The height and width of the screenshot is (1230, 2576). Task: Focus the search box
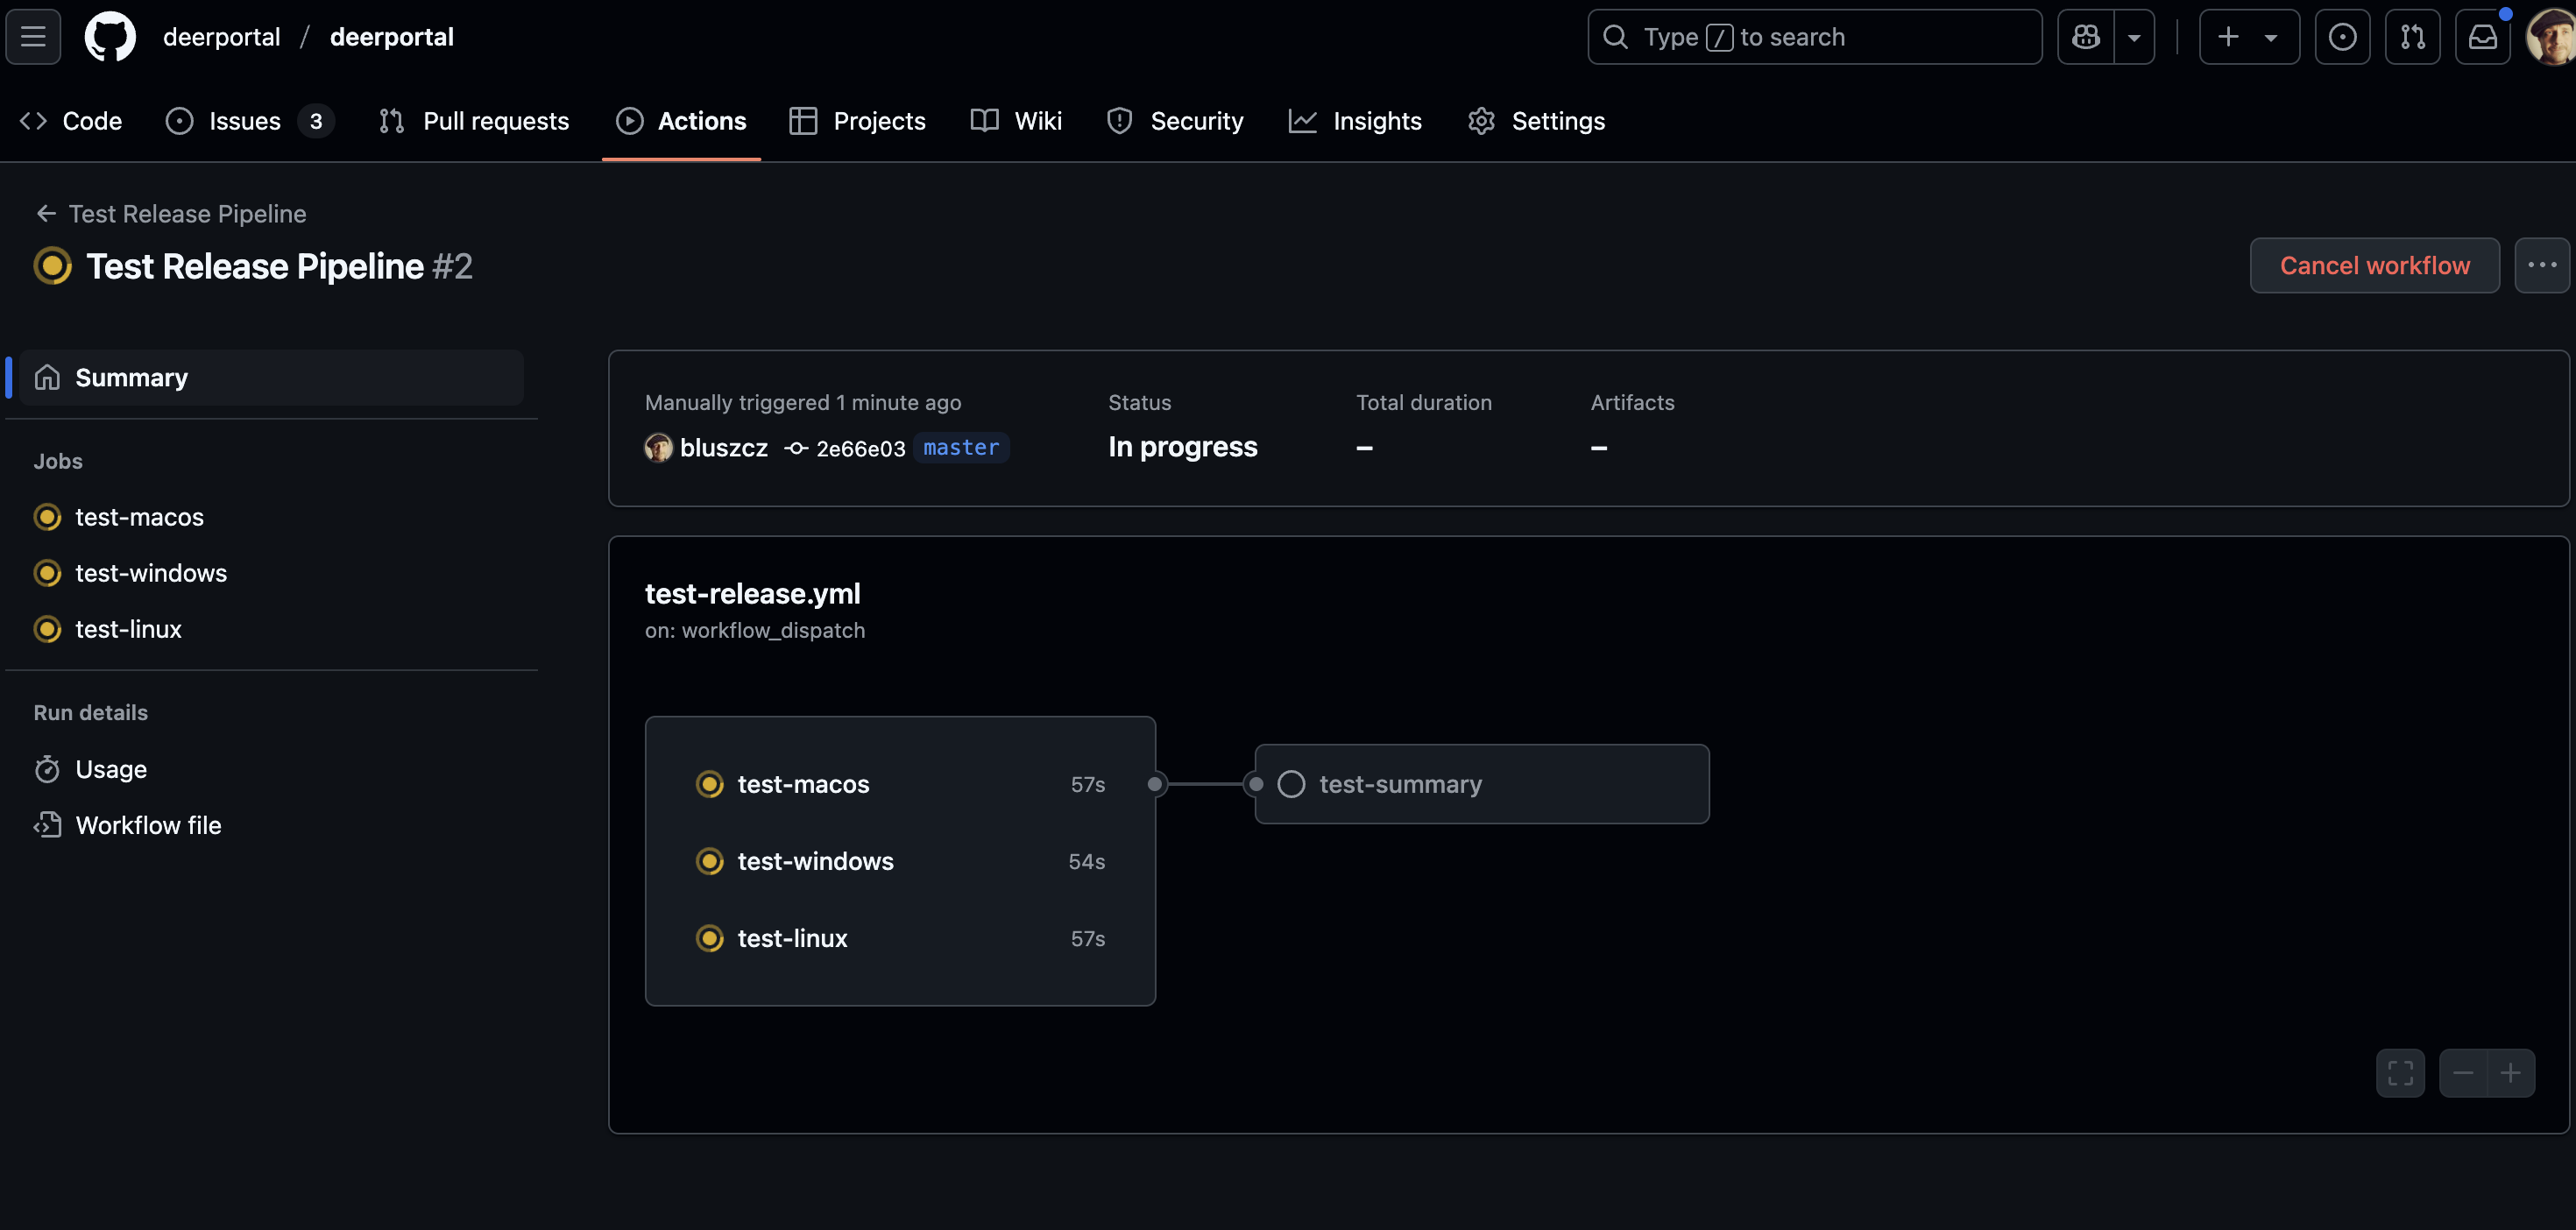pos(1814,37)
